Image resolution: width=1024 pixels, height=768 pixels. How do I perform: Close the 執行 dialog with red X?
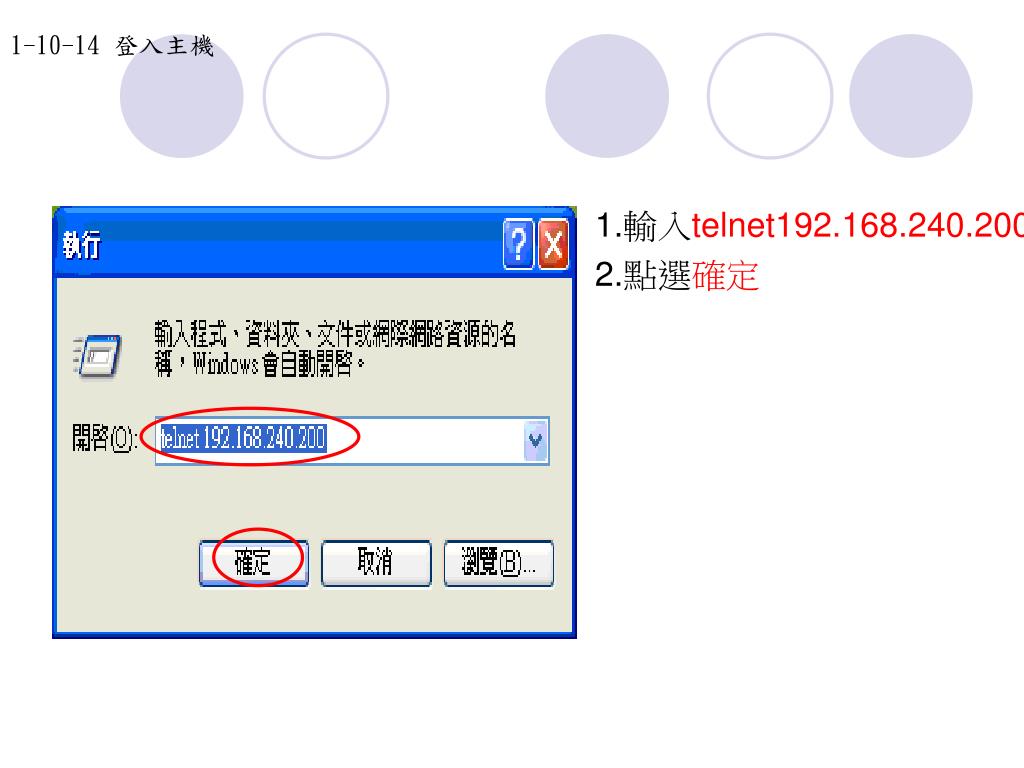[553, 245]
